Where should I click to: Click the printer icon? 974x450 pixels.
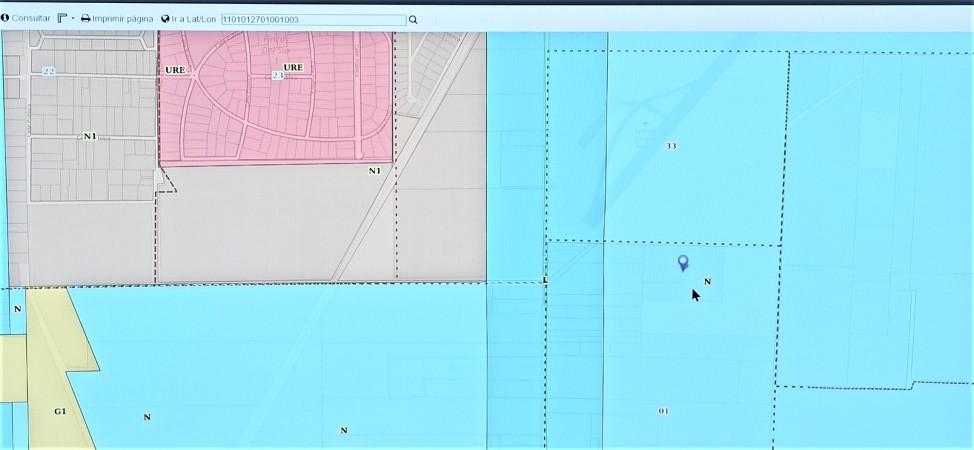click(x=85, y=19)
